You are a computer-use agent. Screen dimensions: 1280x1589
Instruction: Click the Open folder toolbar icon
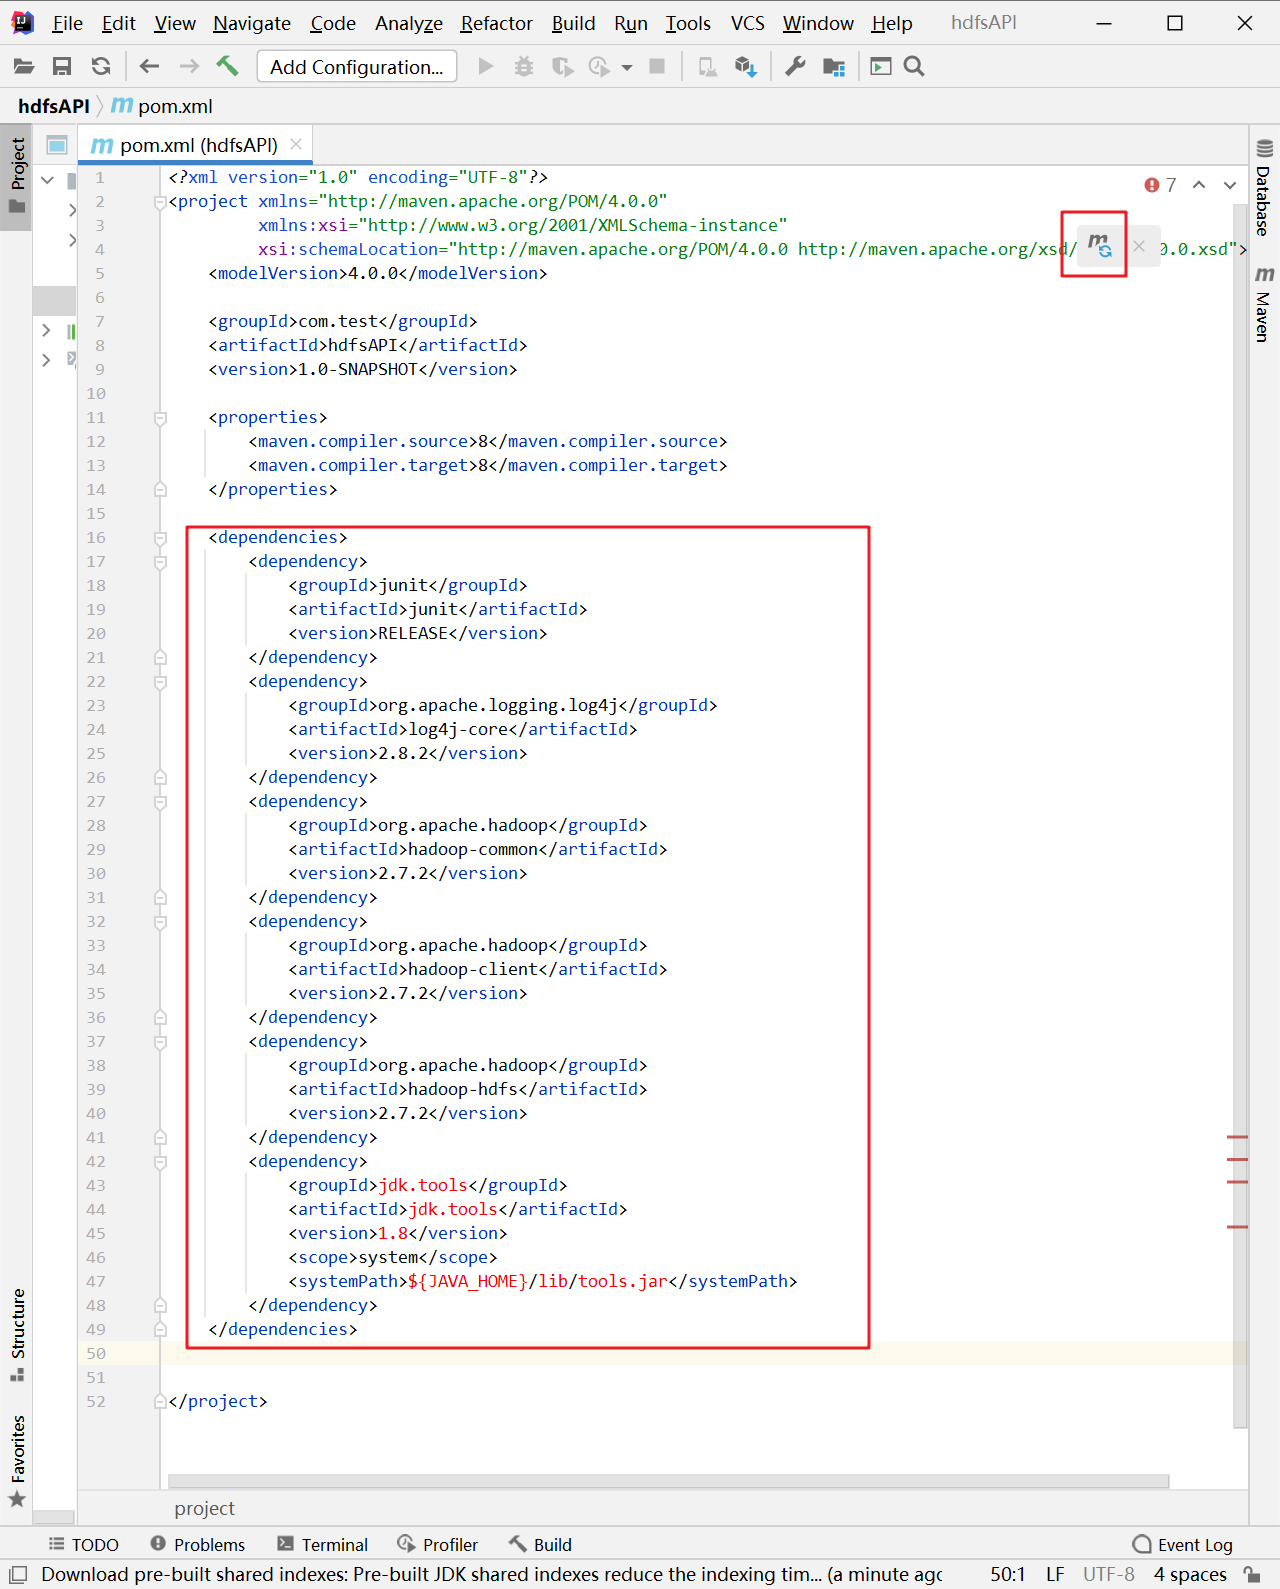(x=24, y=67)
